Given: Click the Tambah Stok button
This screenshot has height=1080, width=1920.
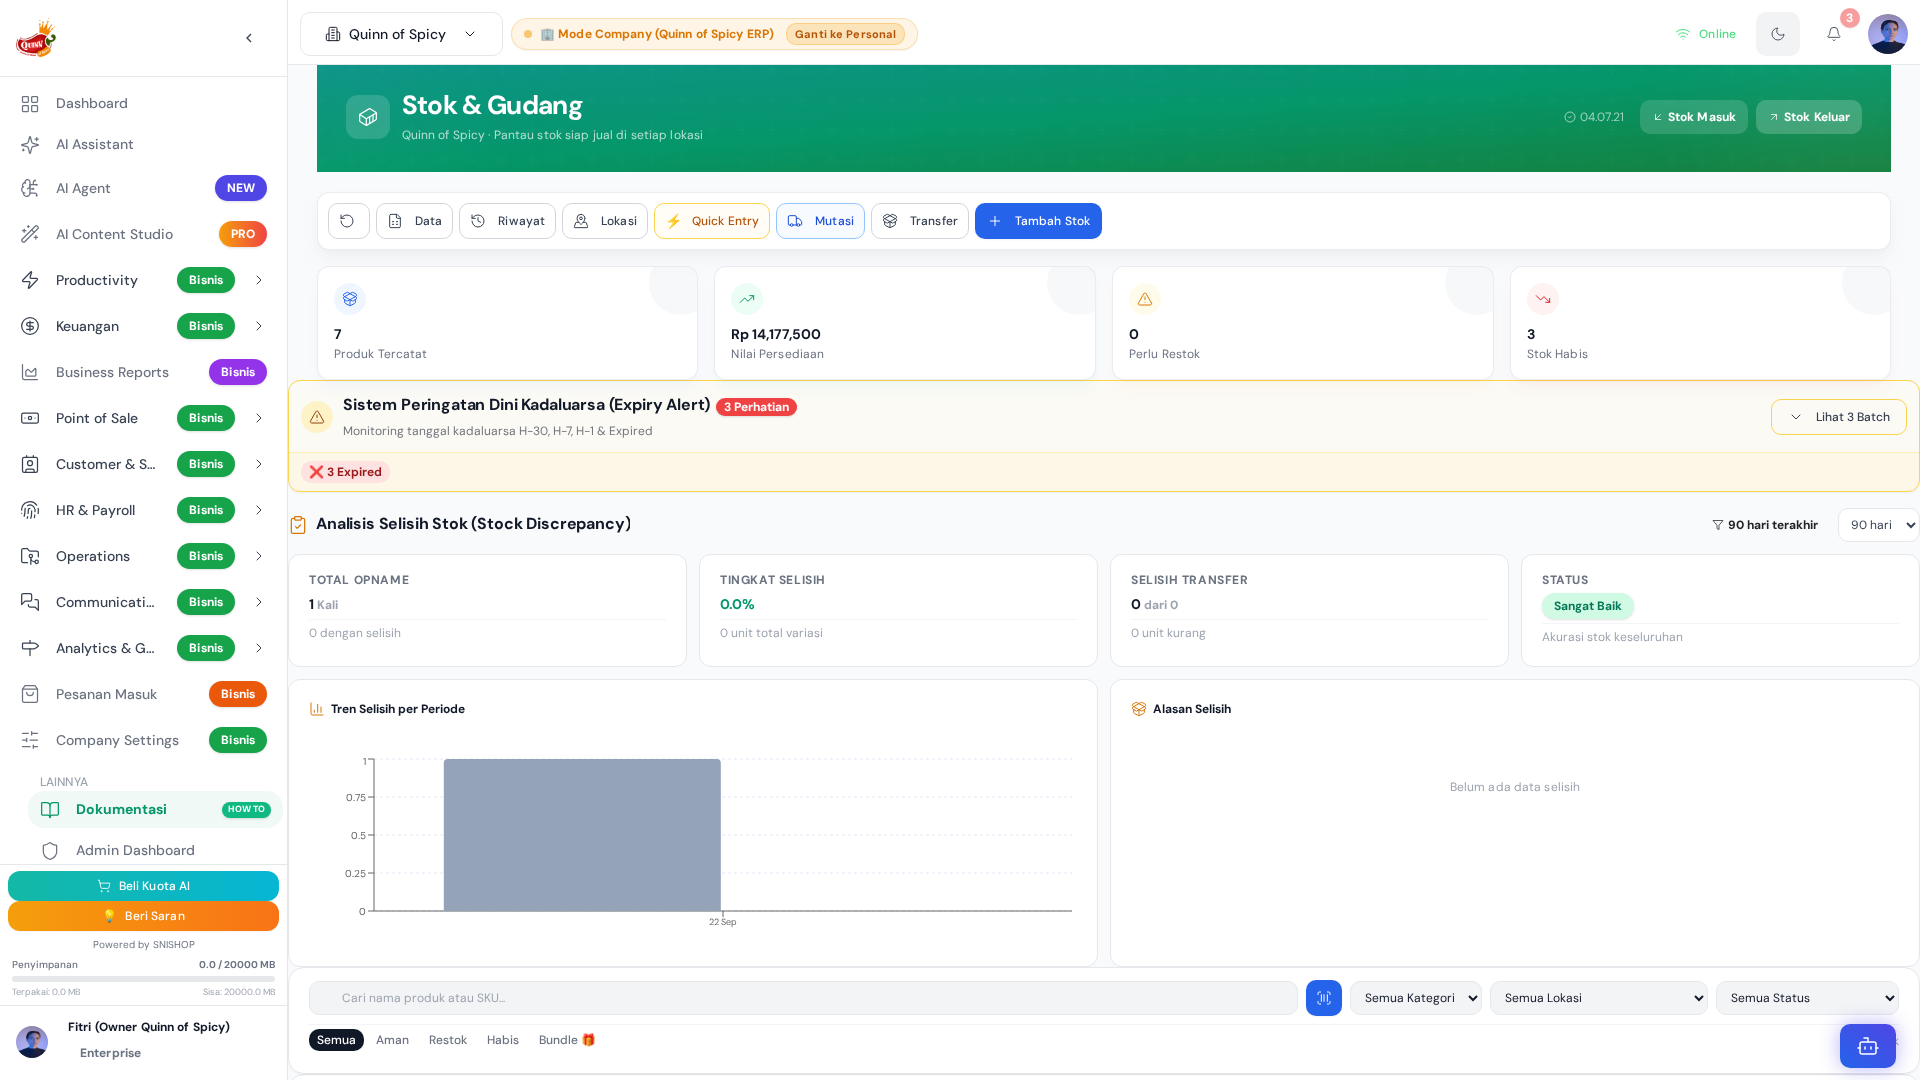Looking at the screenshot, I should (x=1038, y=221).
